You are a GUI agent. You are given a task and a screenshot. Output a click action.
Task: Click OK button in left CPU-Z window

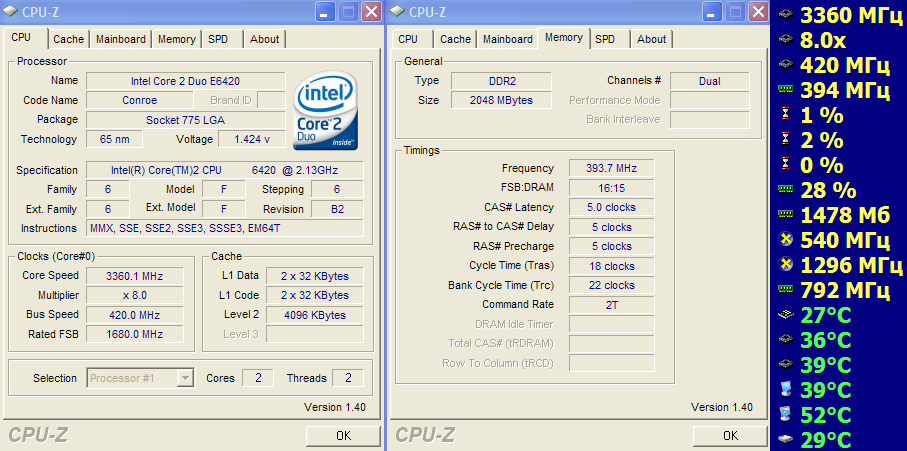pyautogui.click(x=343, y=436)
